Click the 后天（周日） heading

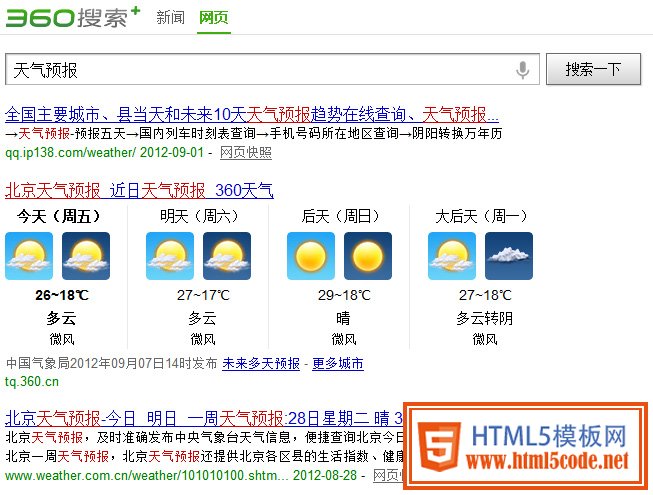click(343, 216)
